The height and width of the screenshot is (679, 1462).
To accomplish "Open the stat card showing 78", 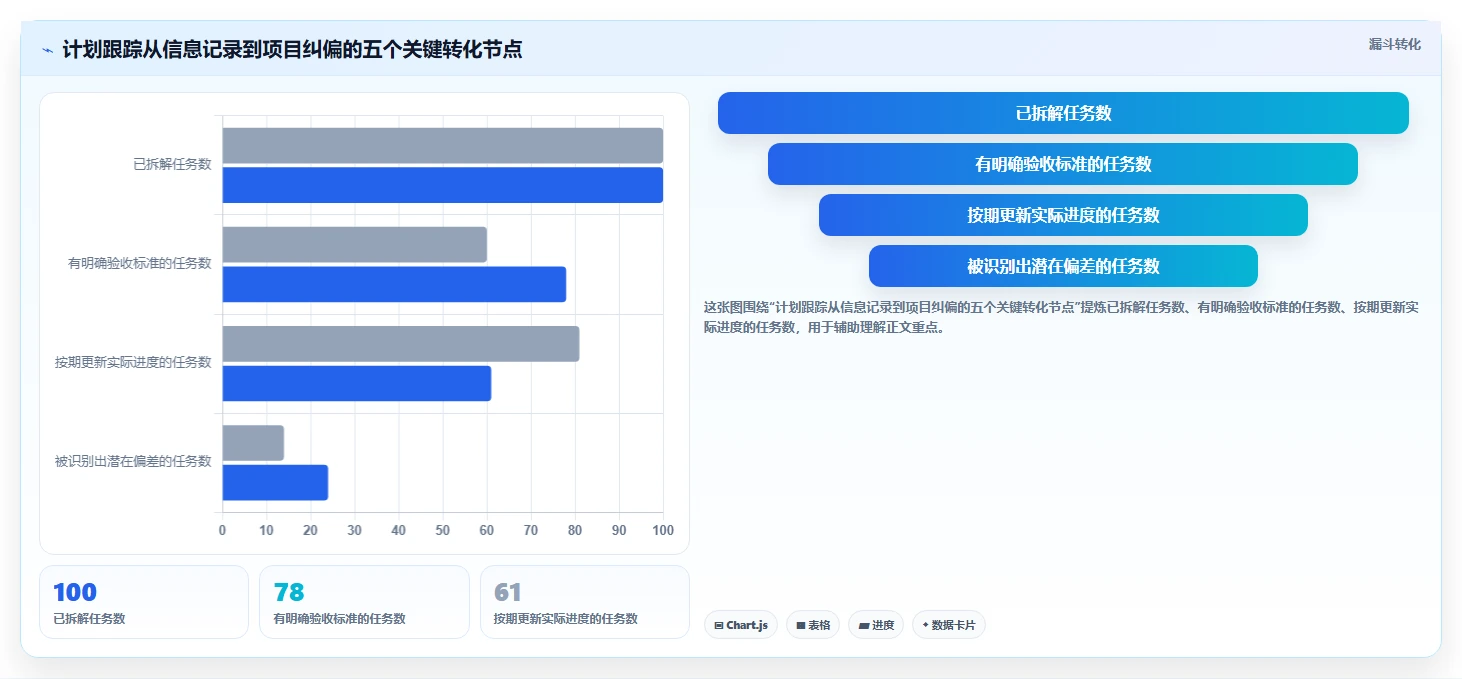I will (364, 602).
